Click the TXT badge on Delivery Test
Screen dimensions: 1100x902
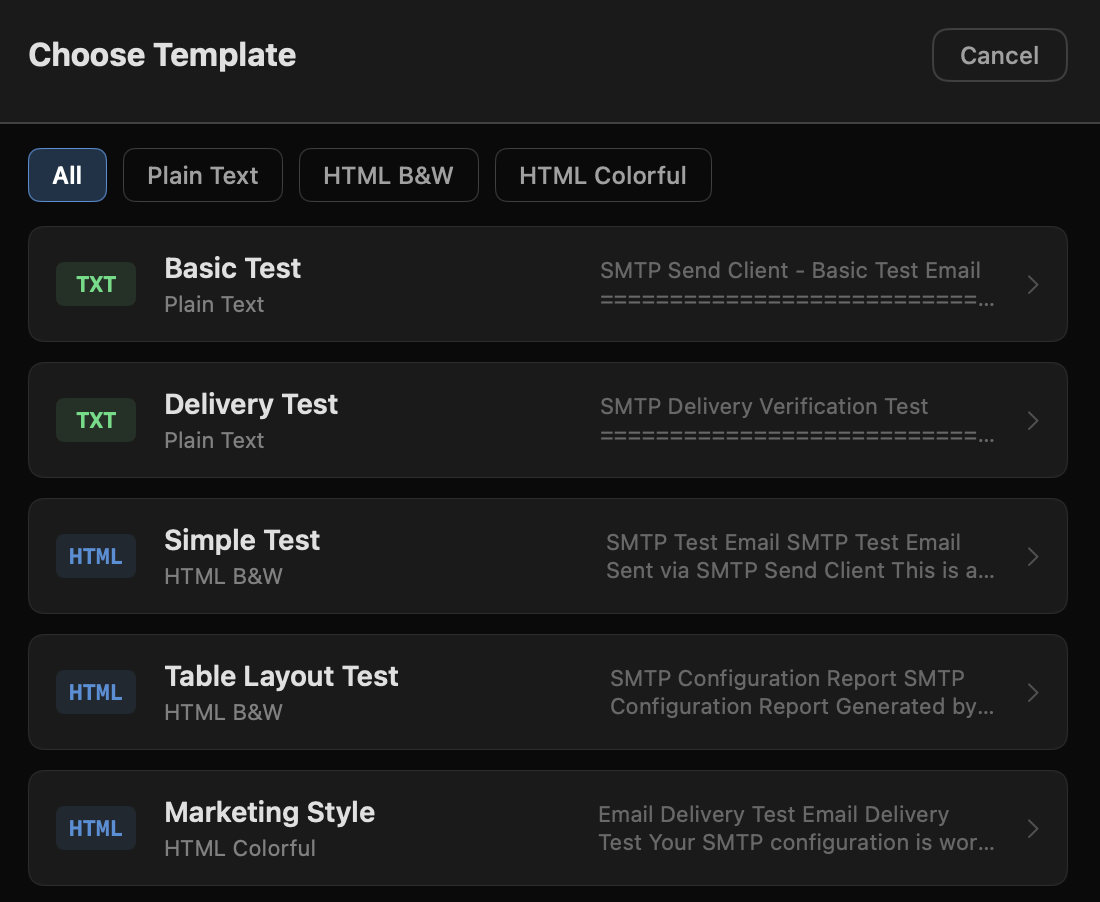95,420
